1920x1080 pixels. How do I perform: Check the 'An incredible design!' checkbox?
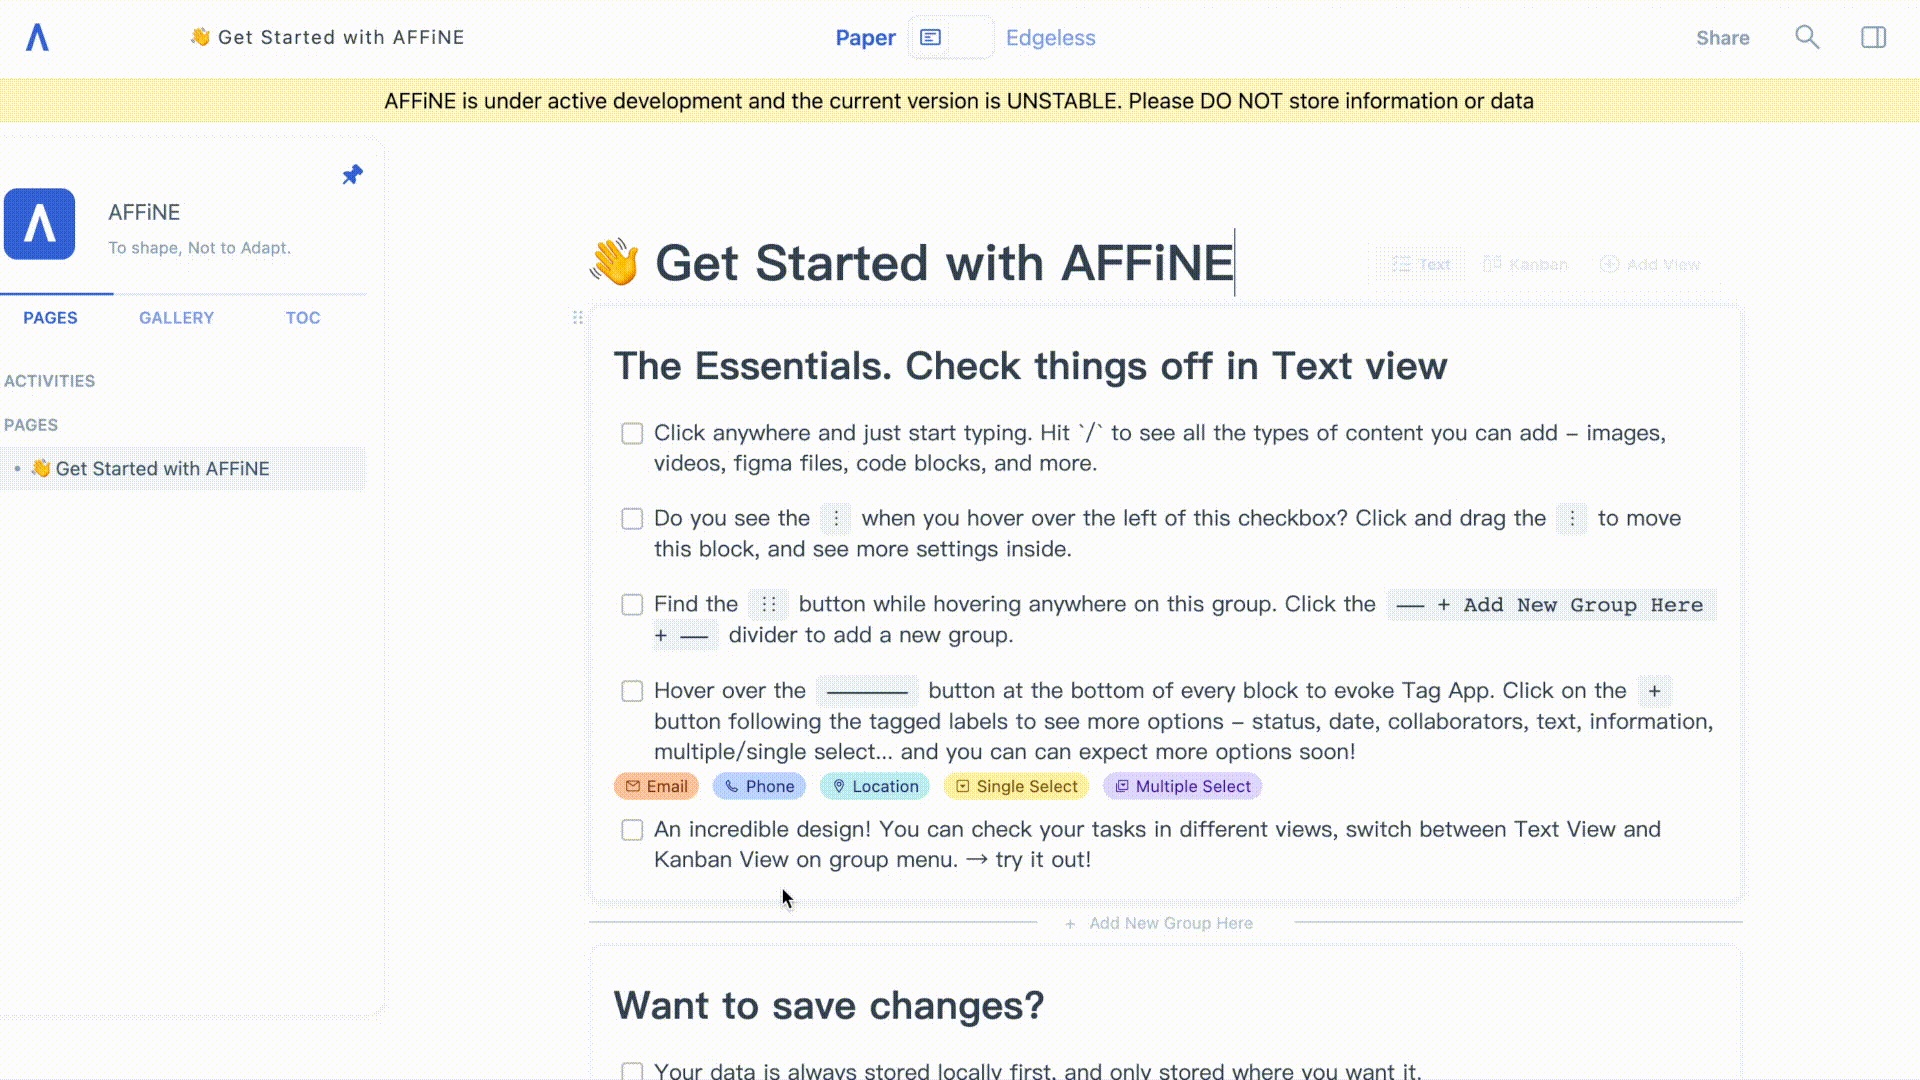pyautogui.click(x=632, y=830)
